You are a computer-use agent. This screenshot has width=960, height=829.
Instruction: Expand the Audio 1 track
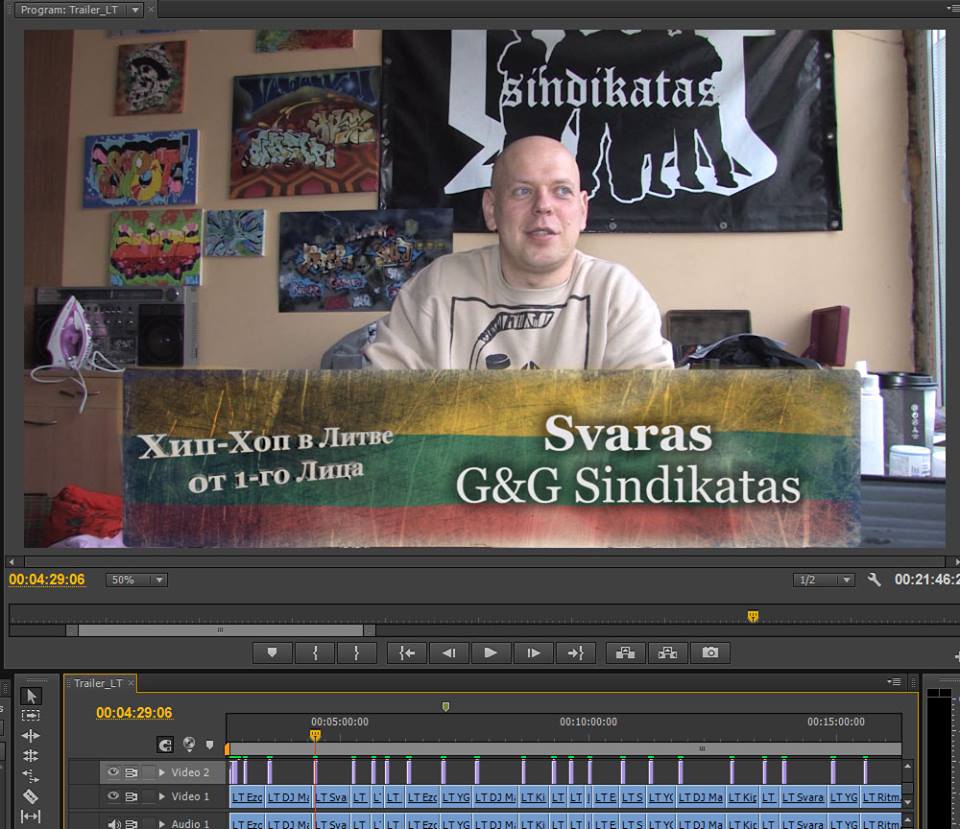click(x=162, y=824)
